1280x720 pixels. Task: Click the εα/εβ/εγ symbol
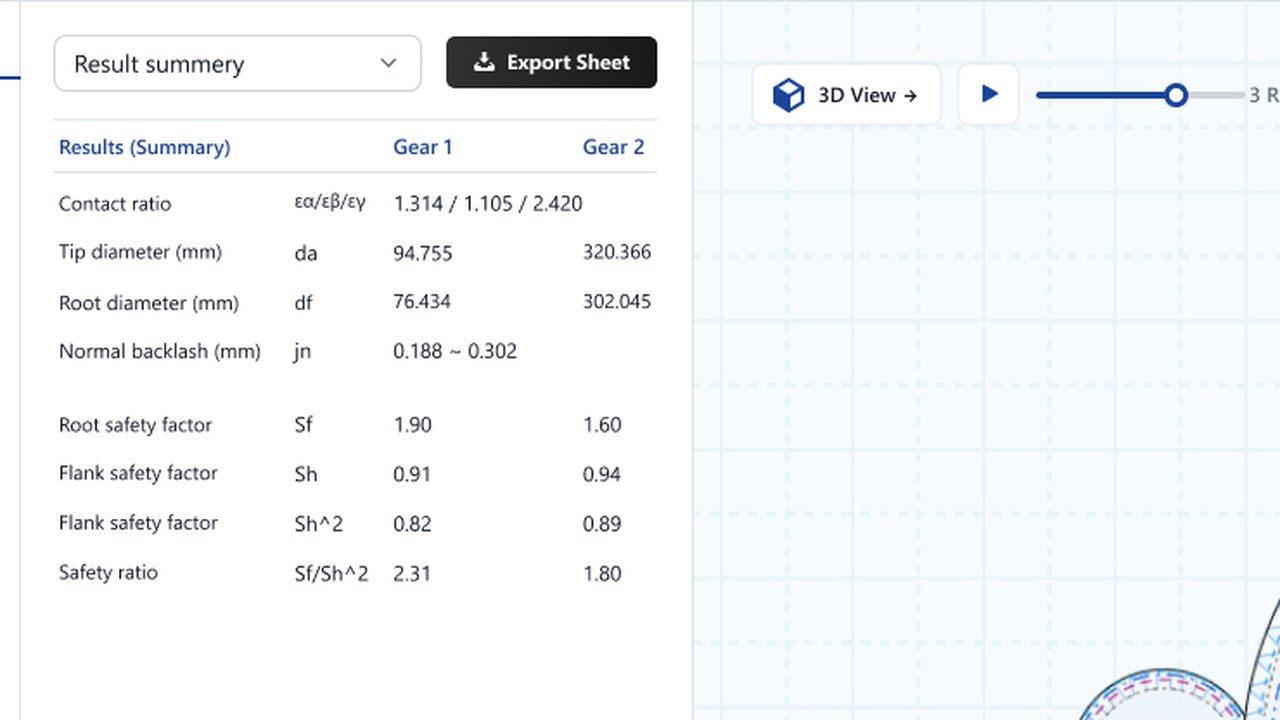pos(330,203)
